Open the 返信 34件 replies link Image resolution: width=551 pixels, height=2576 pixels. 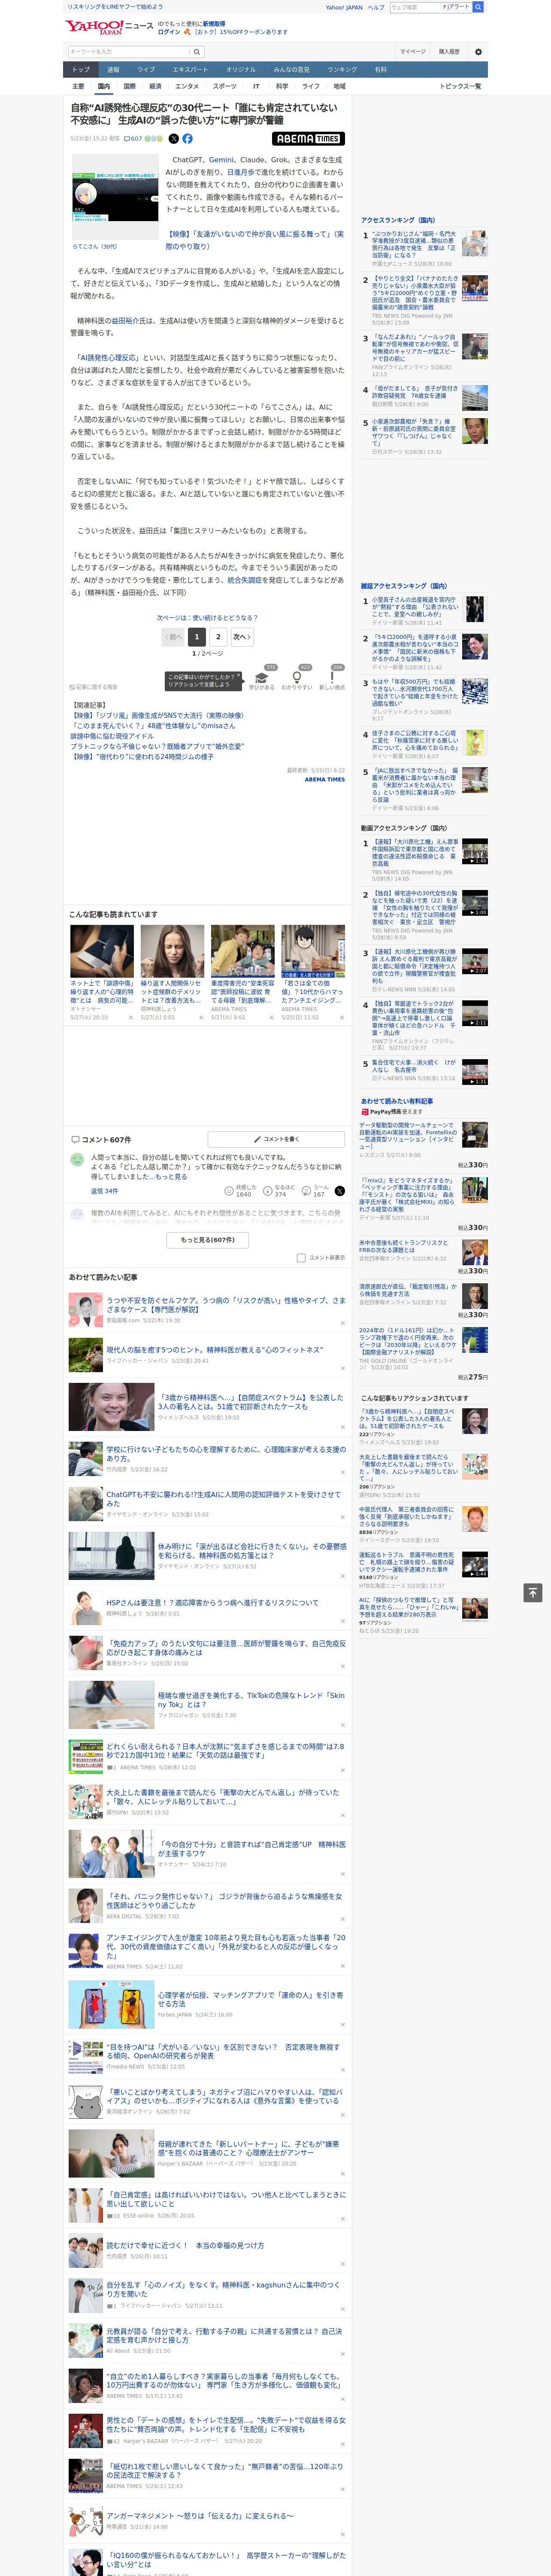(104, 1191)
